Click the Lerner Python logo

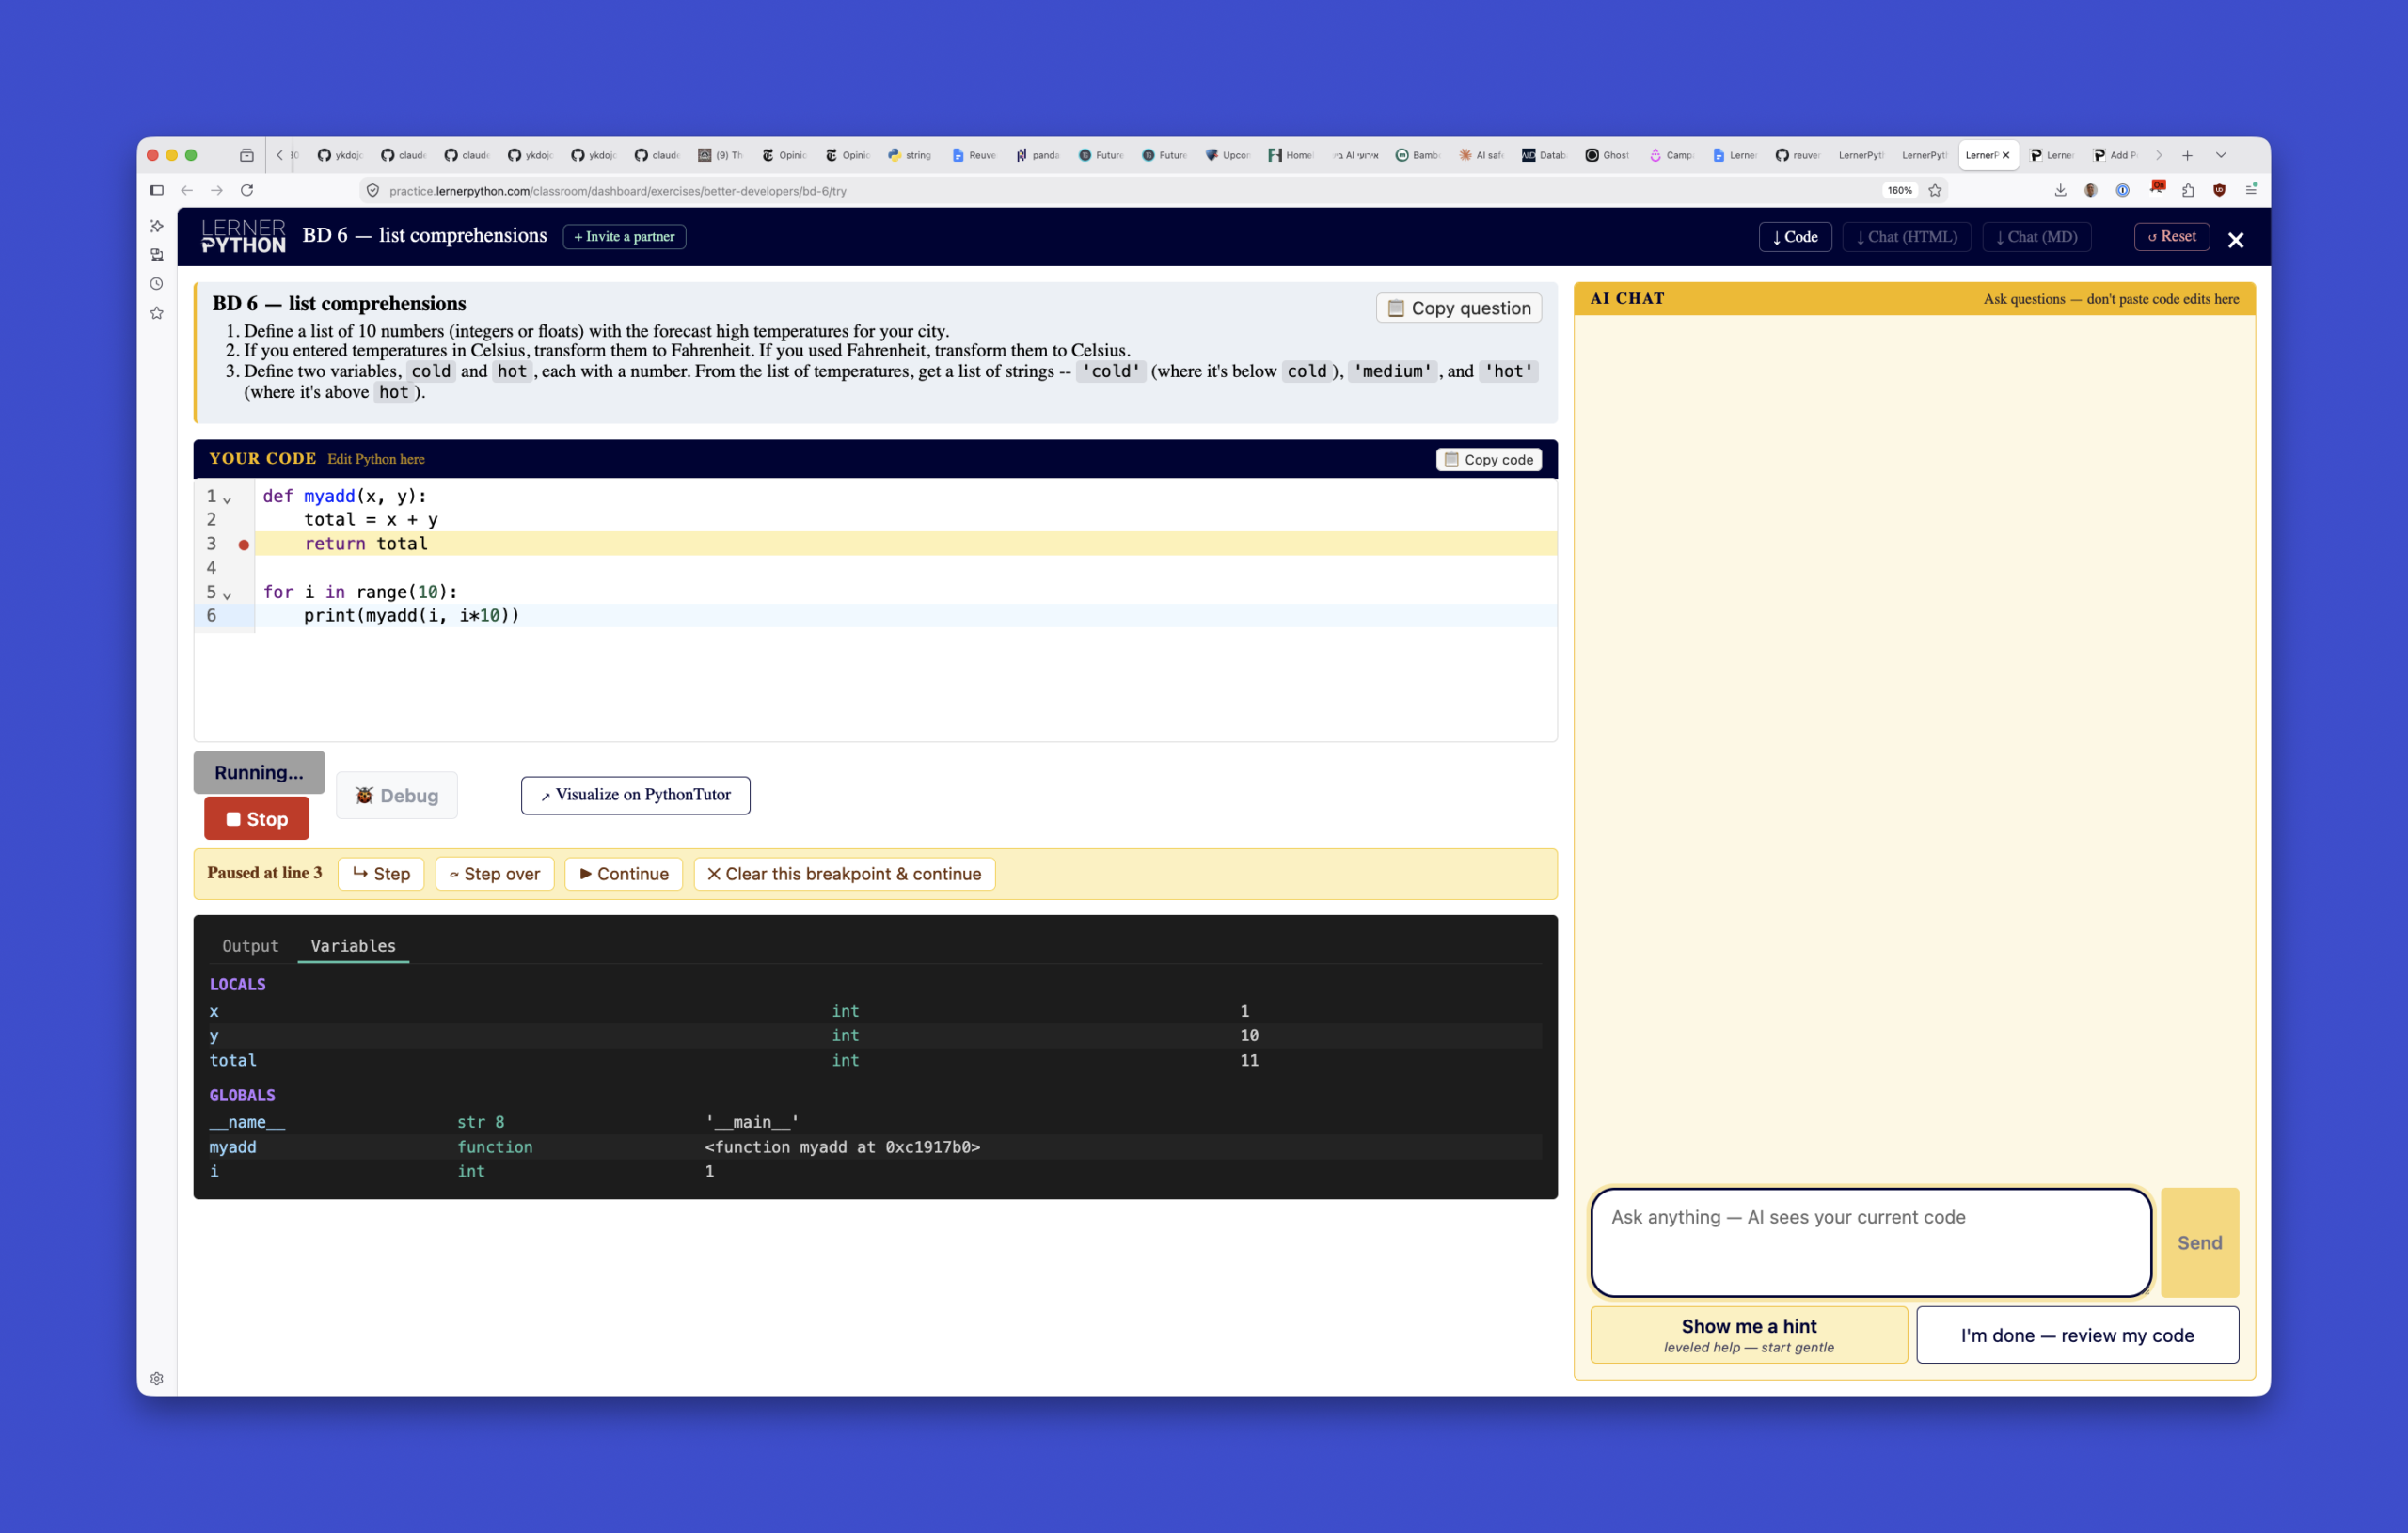[243, 237]
